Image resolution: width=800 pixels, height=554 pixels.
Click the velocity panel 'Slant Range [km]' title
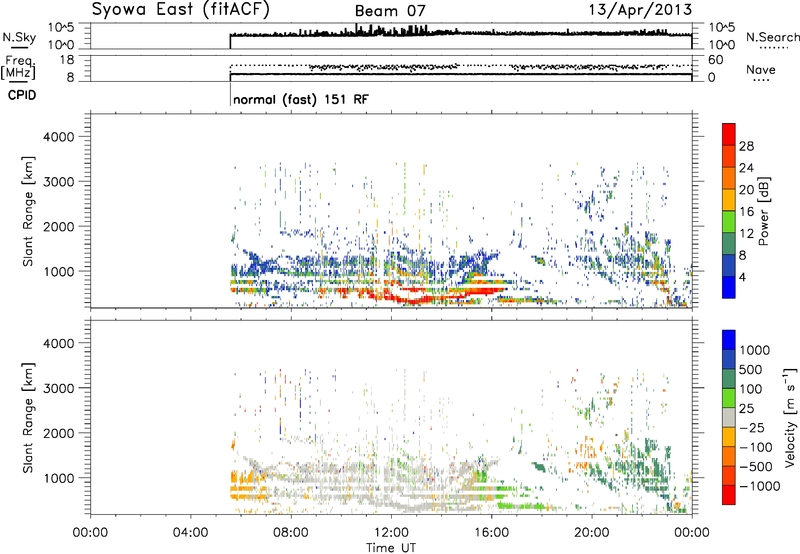(x=28, y=417)
